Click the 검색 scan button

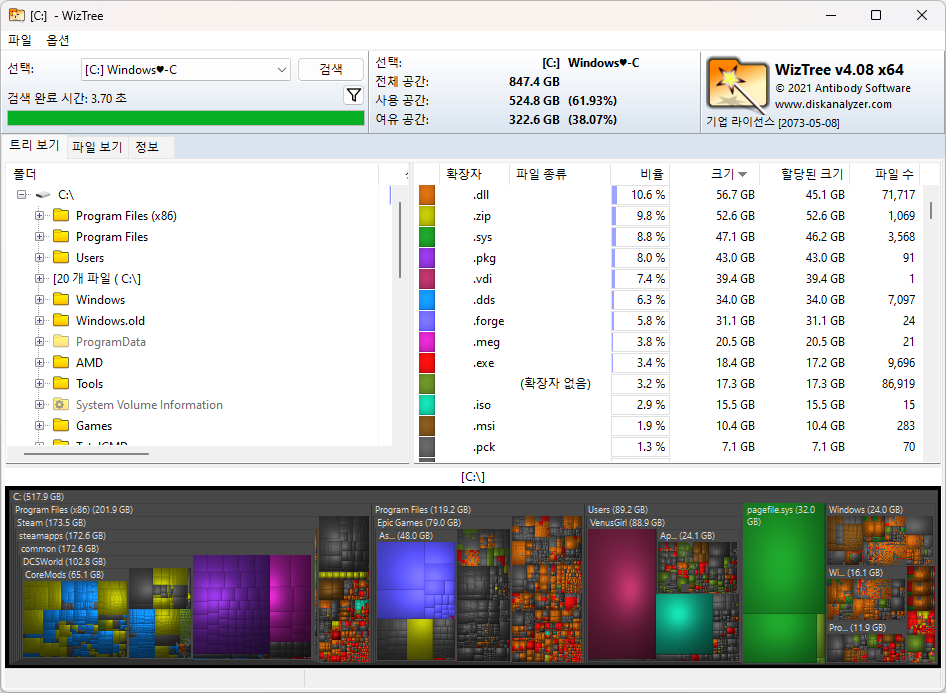[331, 69]
